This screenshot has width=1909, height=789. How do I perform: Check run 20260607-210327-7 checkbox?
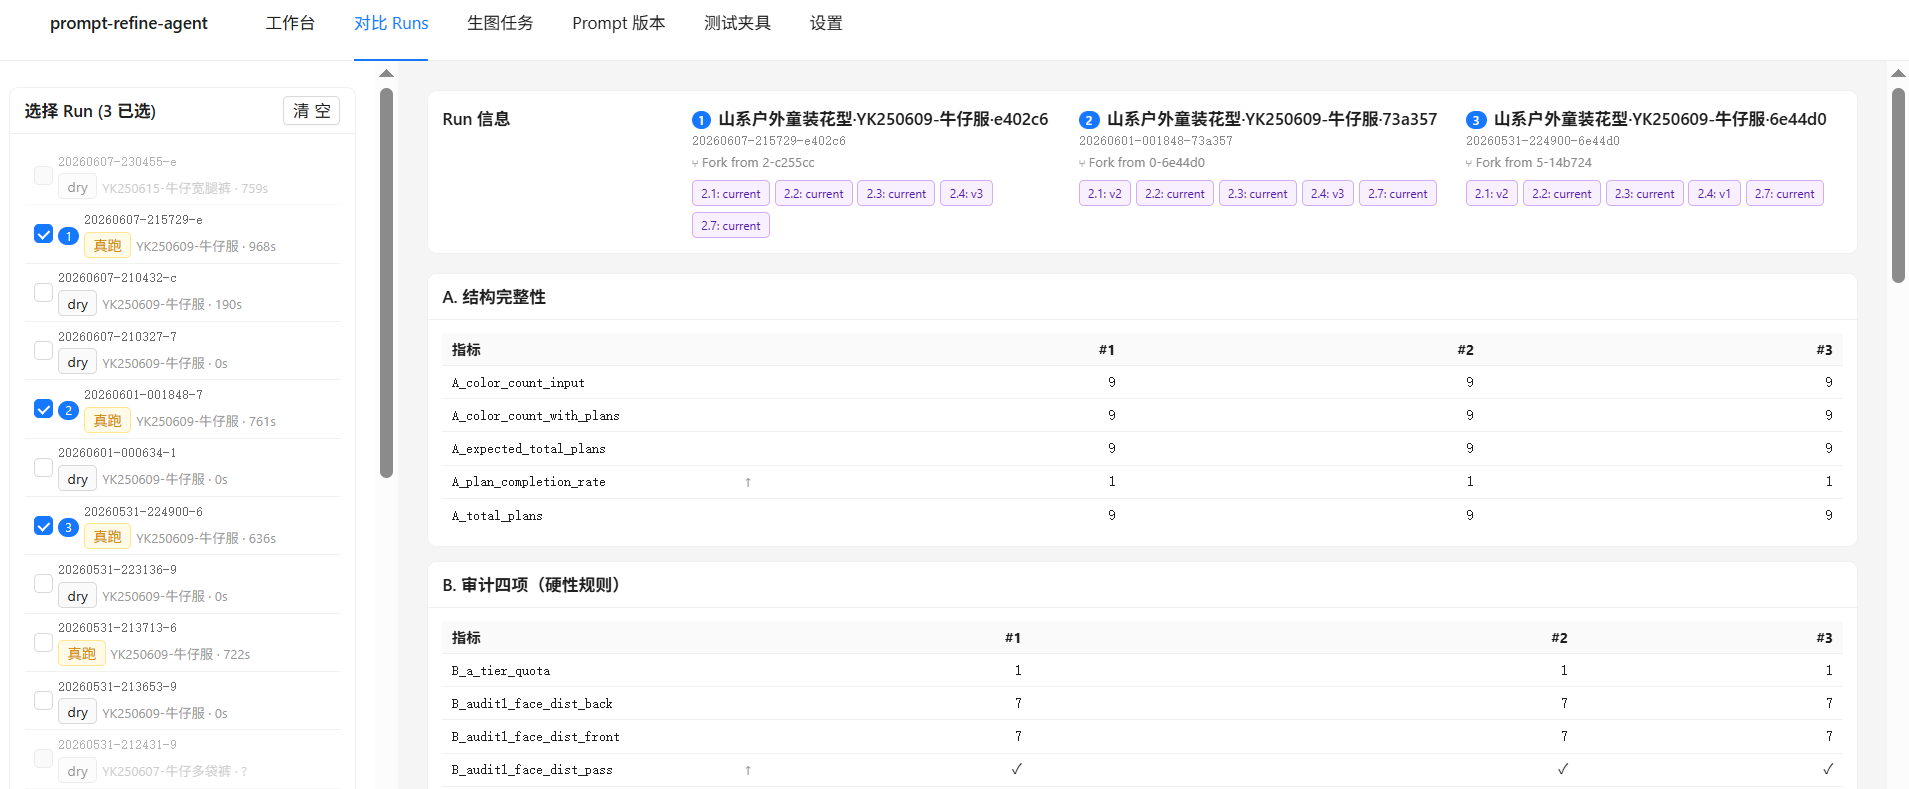click(x=43, y=350)
